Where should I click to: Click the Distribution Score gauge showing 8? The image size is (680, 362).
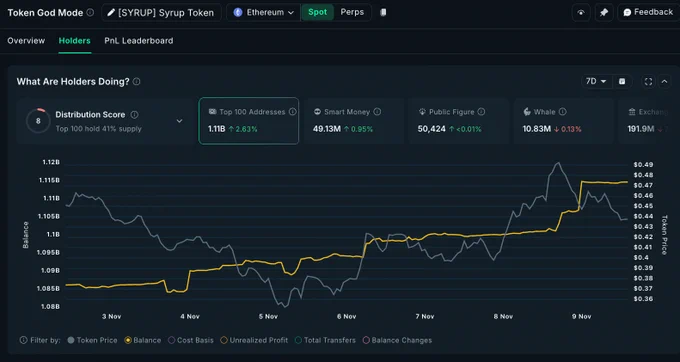(38, 121)
